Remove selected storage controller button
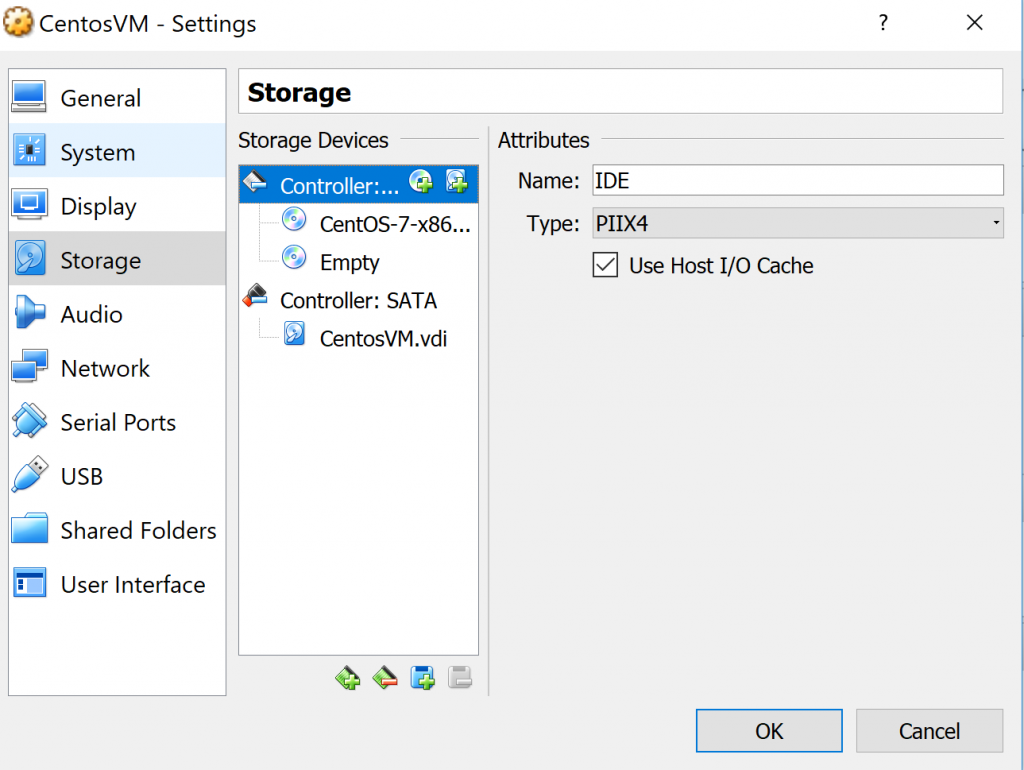Image resolution: width=1024 pixels, height=770 pixels. pos(385,678)
